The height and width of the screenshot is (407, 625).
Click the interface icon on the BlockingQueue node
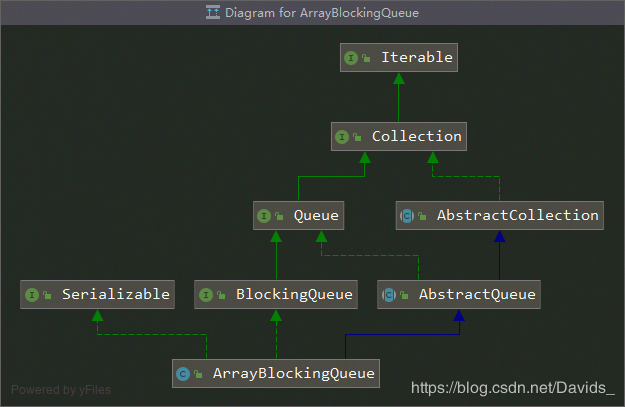point(206,295)
